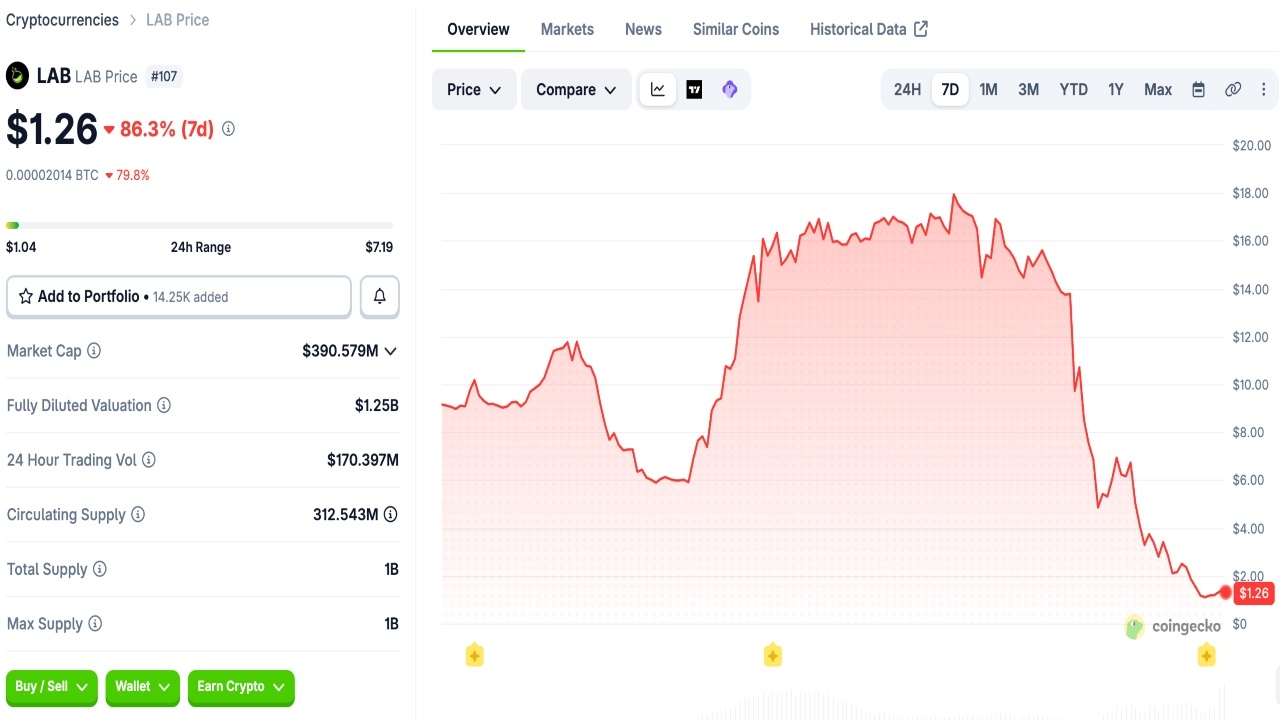The height and width of the screenshot is (720, 1280).
Task: Click the red price endpoint dot
Action: (1226, 593)
